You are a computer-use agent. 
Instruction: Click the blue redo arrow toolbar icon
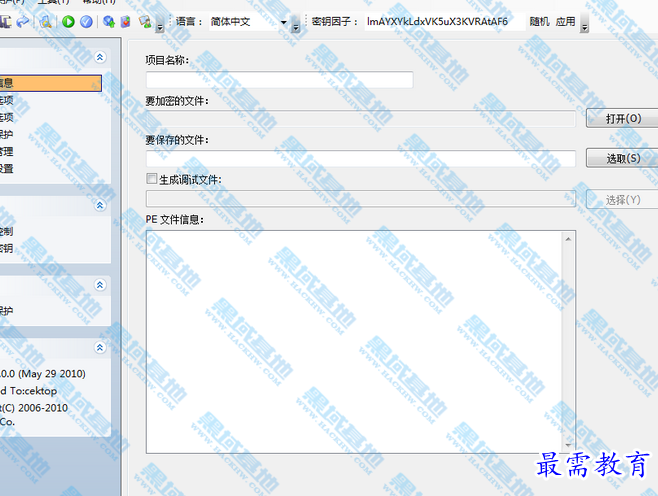click(x=23, y=21)
